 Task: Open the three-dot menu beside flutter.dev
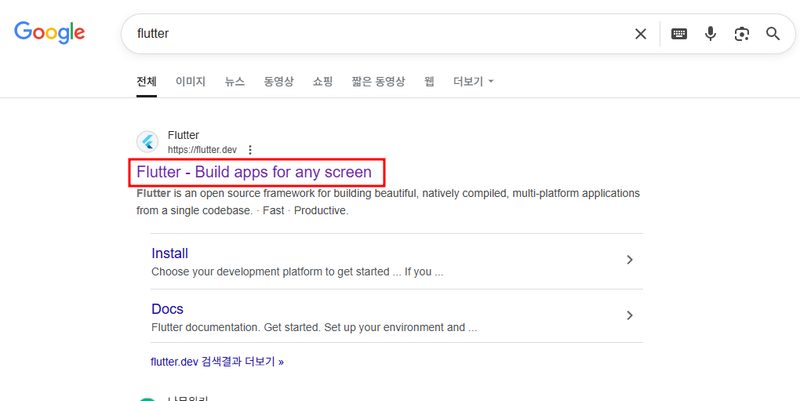[250, 150]
